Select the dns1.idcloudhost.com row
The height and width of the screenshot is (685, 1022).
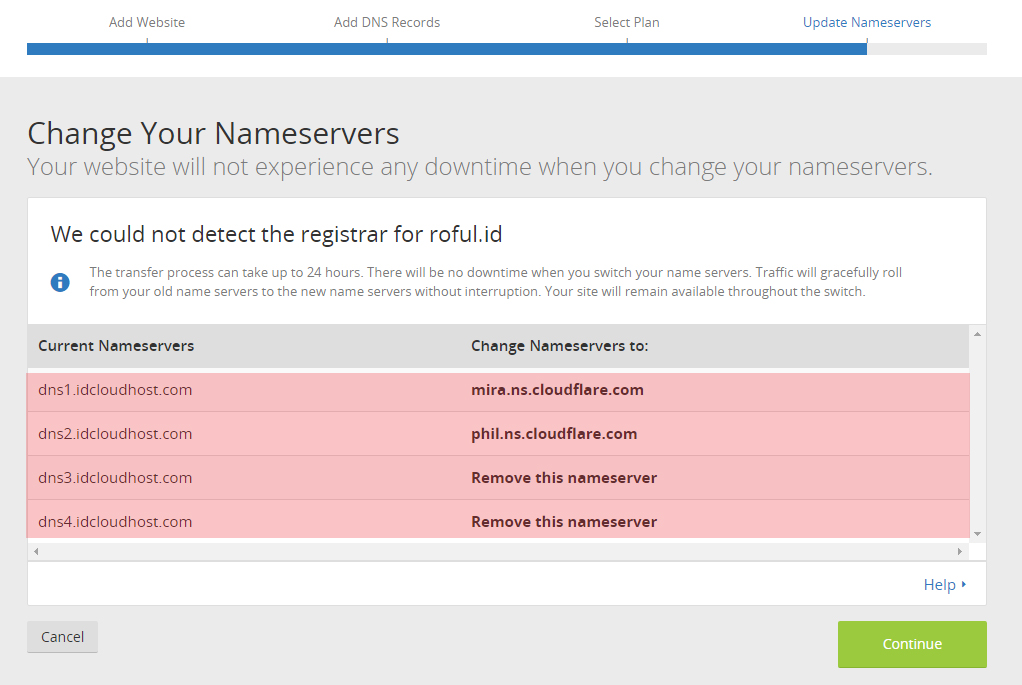[115, 390]
